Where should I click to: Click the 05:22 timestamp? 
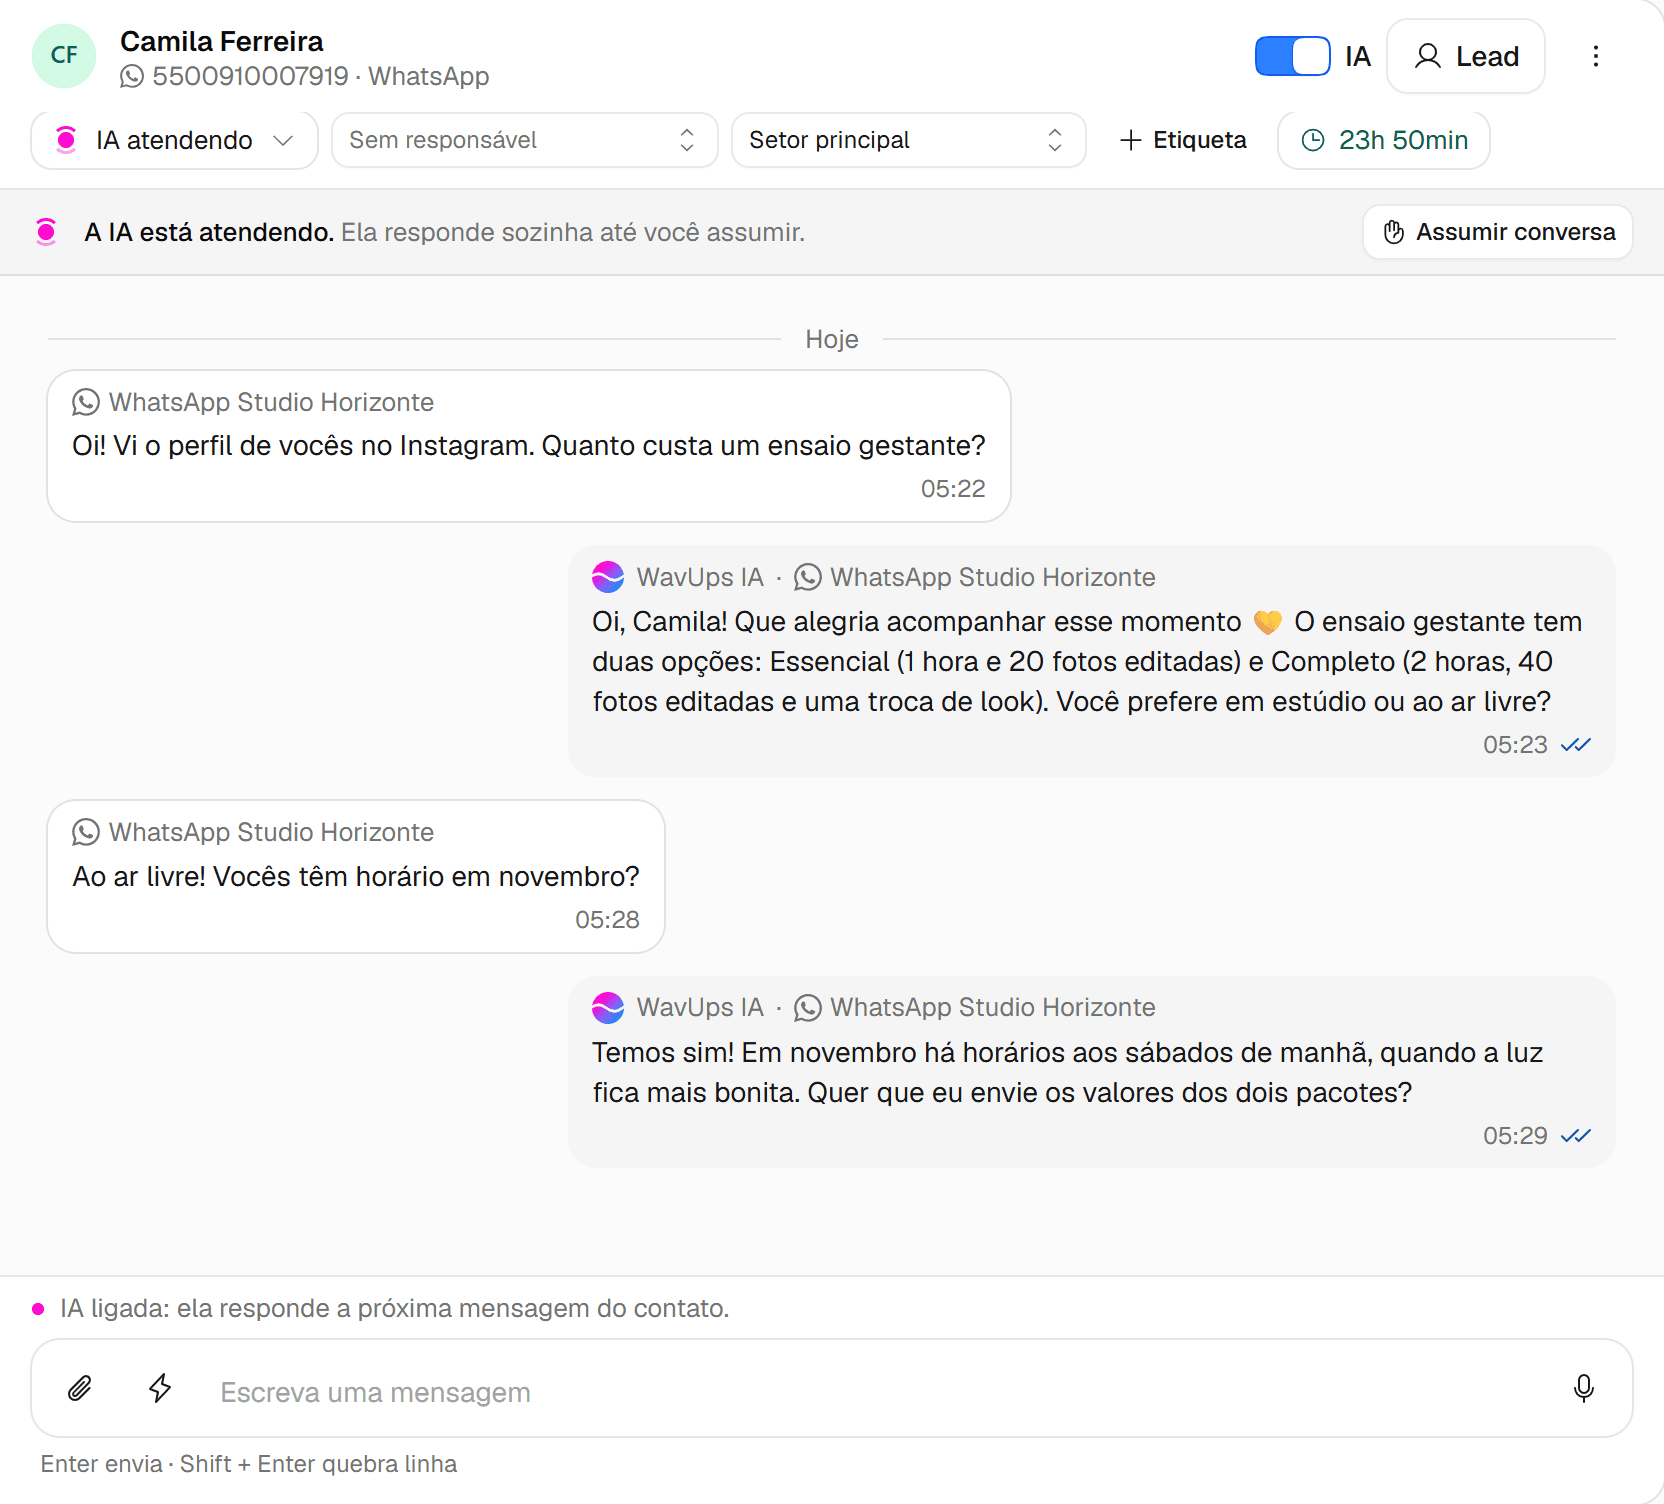(953, 488)
